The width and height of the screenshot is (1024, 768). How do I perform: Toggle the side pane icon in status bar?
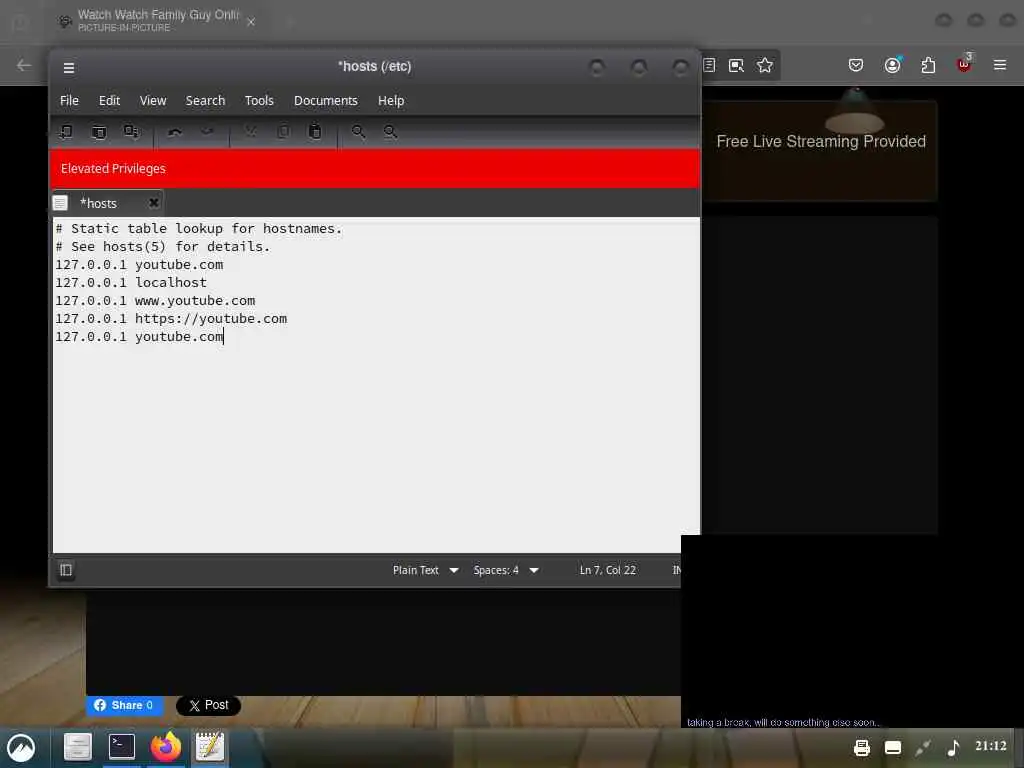66,570
